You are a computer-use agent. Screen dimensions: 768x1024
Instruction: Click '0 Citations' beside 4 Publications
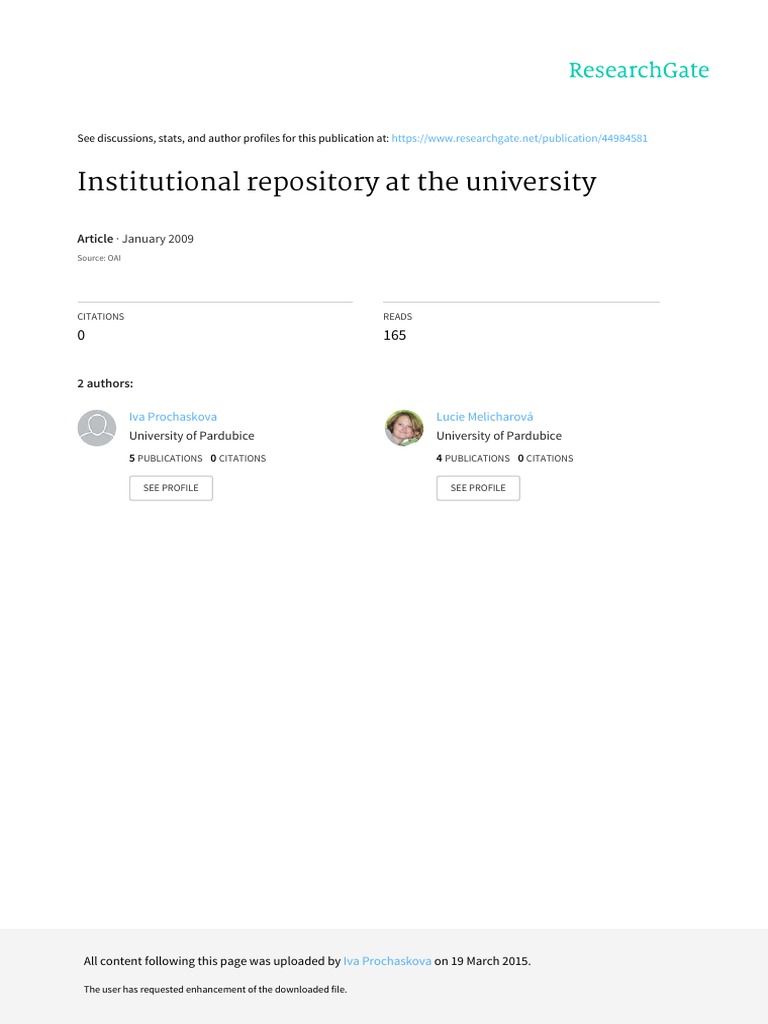(x=545, y=458)
